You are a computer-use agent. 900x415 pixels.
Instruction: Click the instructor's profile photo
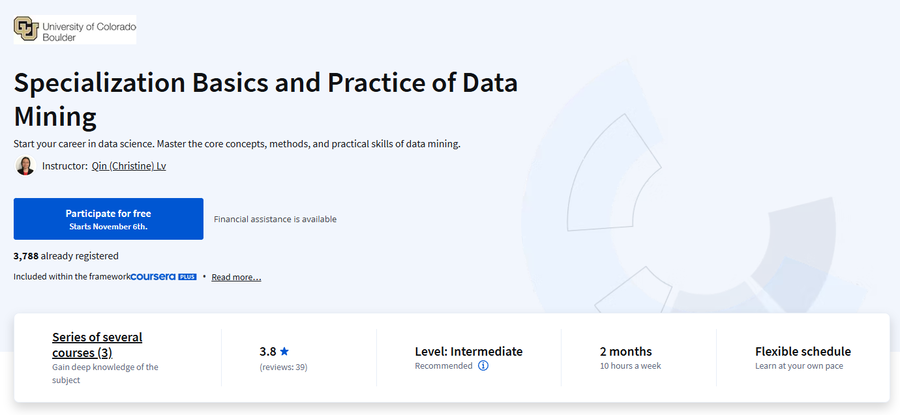[x=25, y=166]
